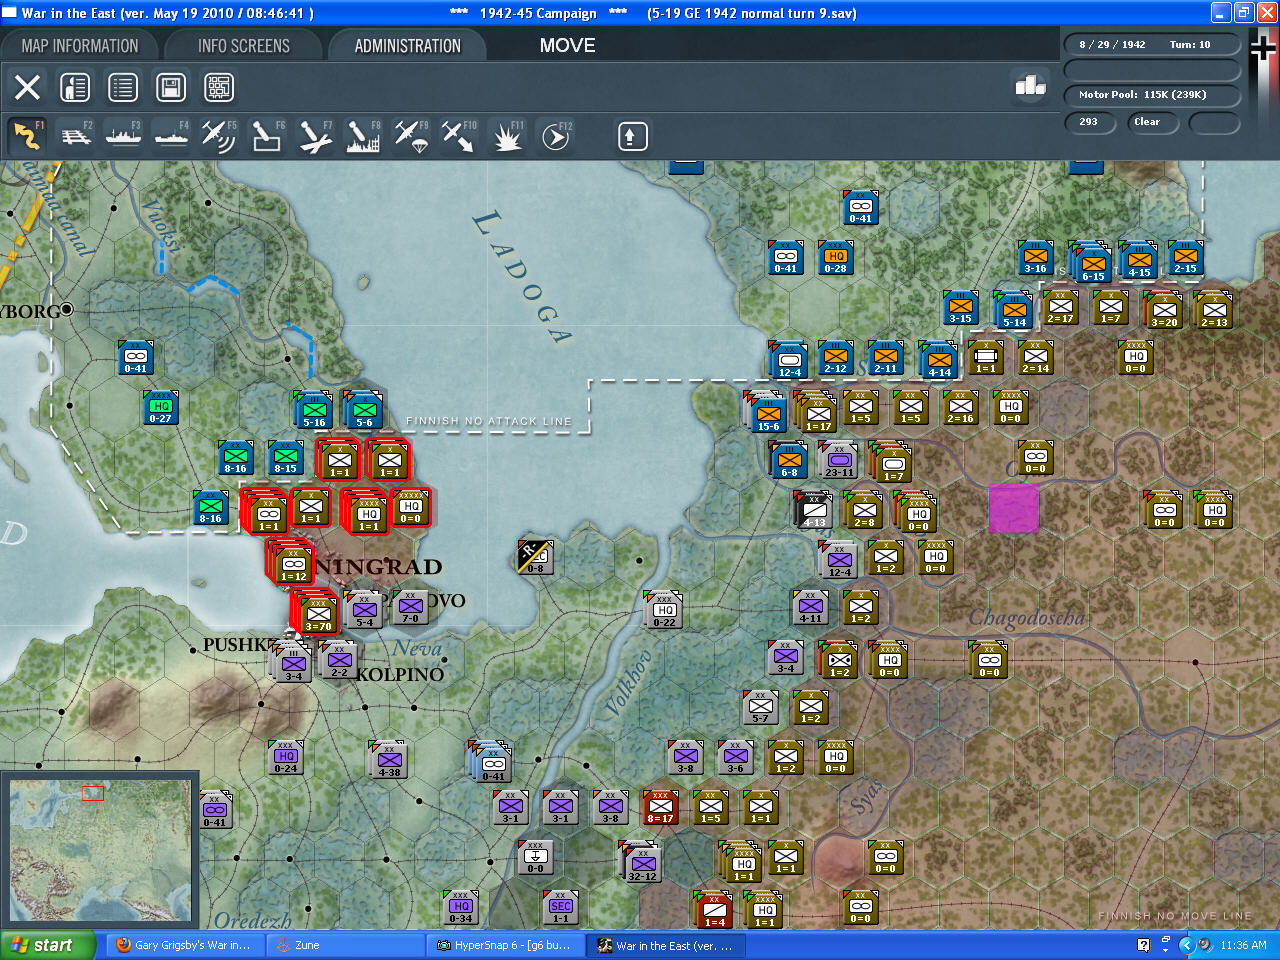Switch to the Zune taskbar item
This screenshot has width=1280, height=960.
[x=346, y=945]
